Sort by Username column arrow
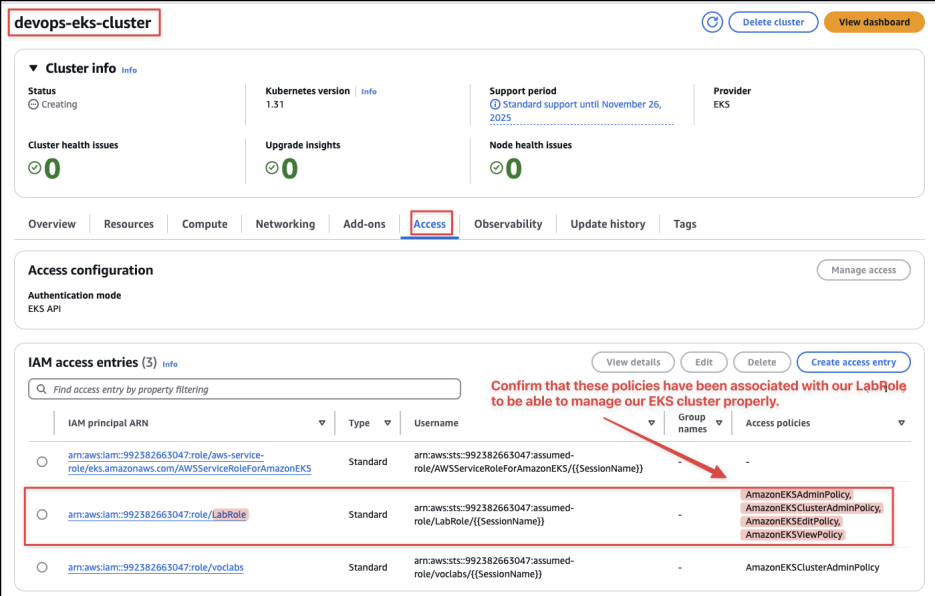935x596 pixels. pyautogui.click(x=652, y=423)
